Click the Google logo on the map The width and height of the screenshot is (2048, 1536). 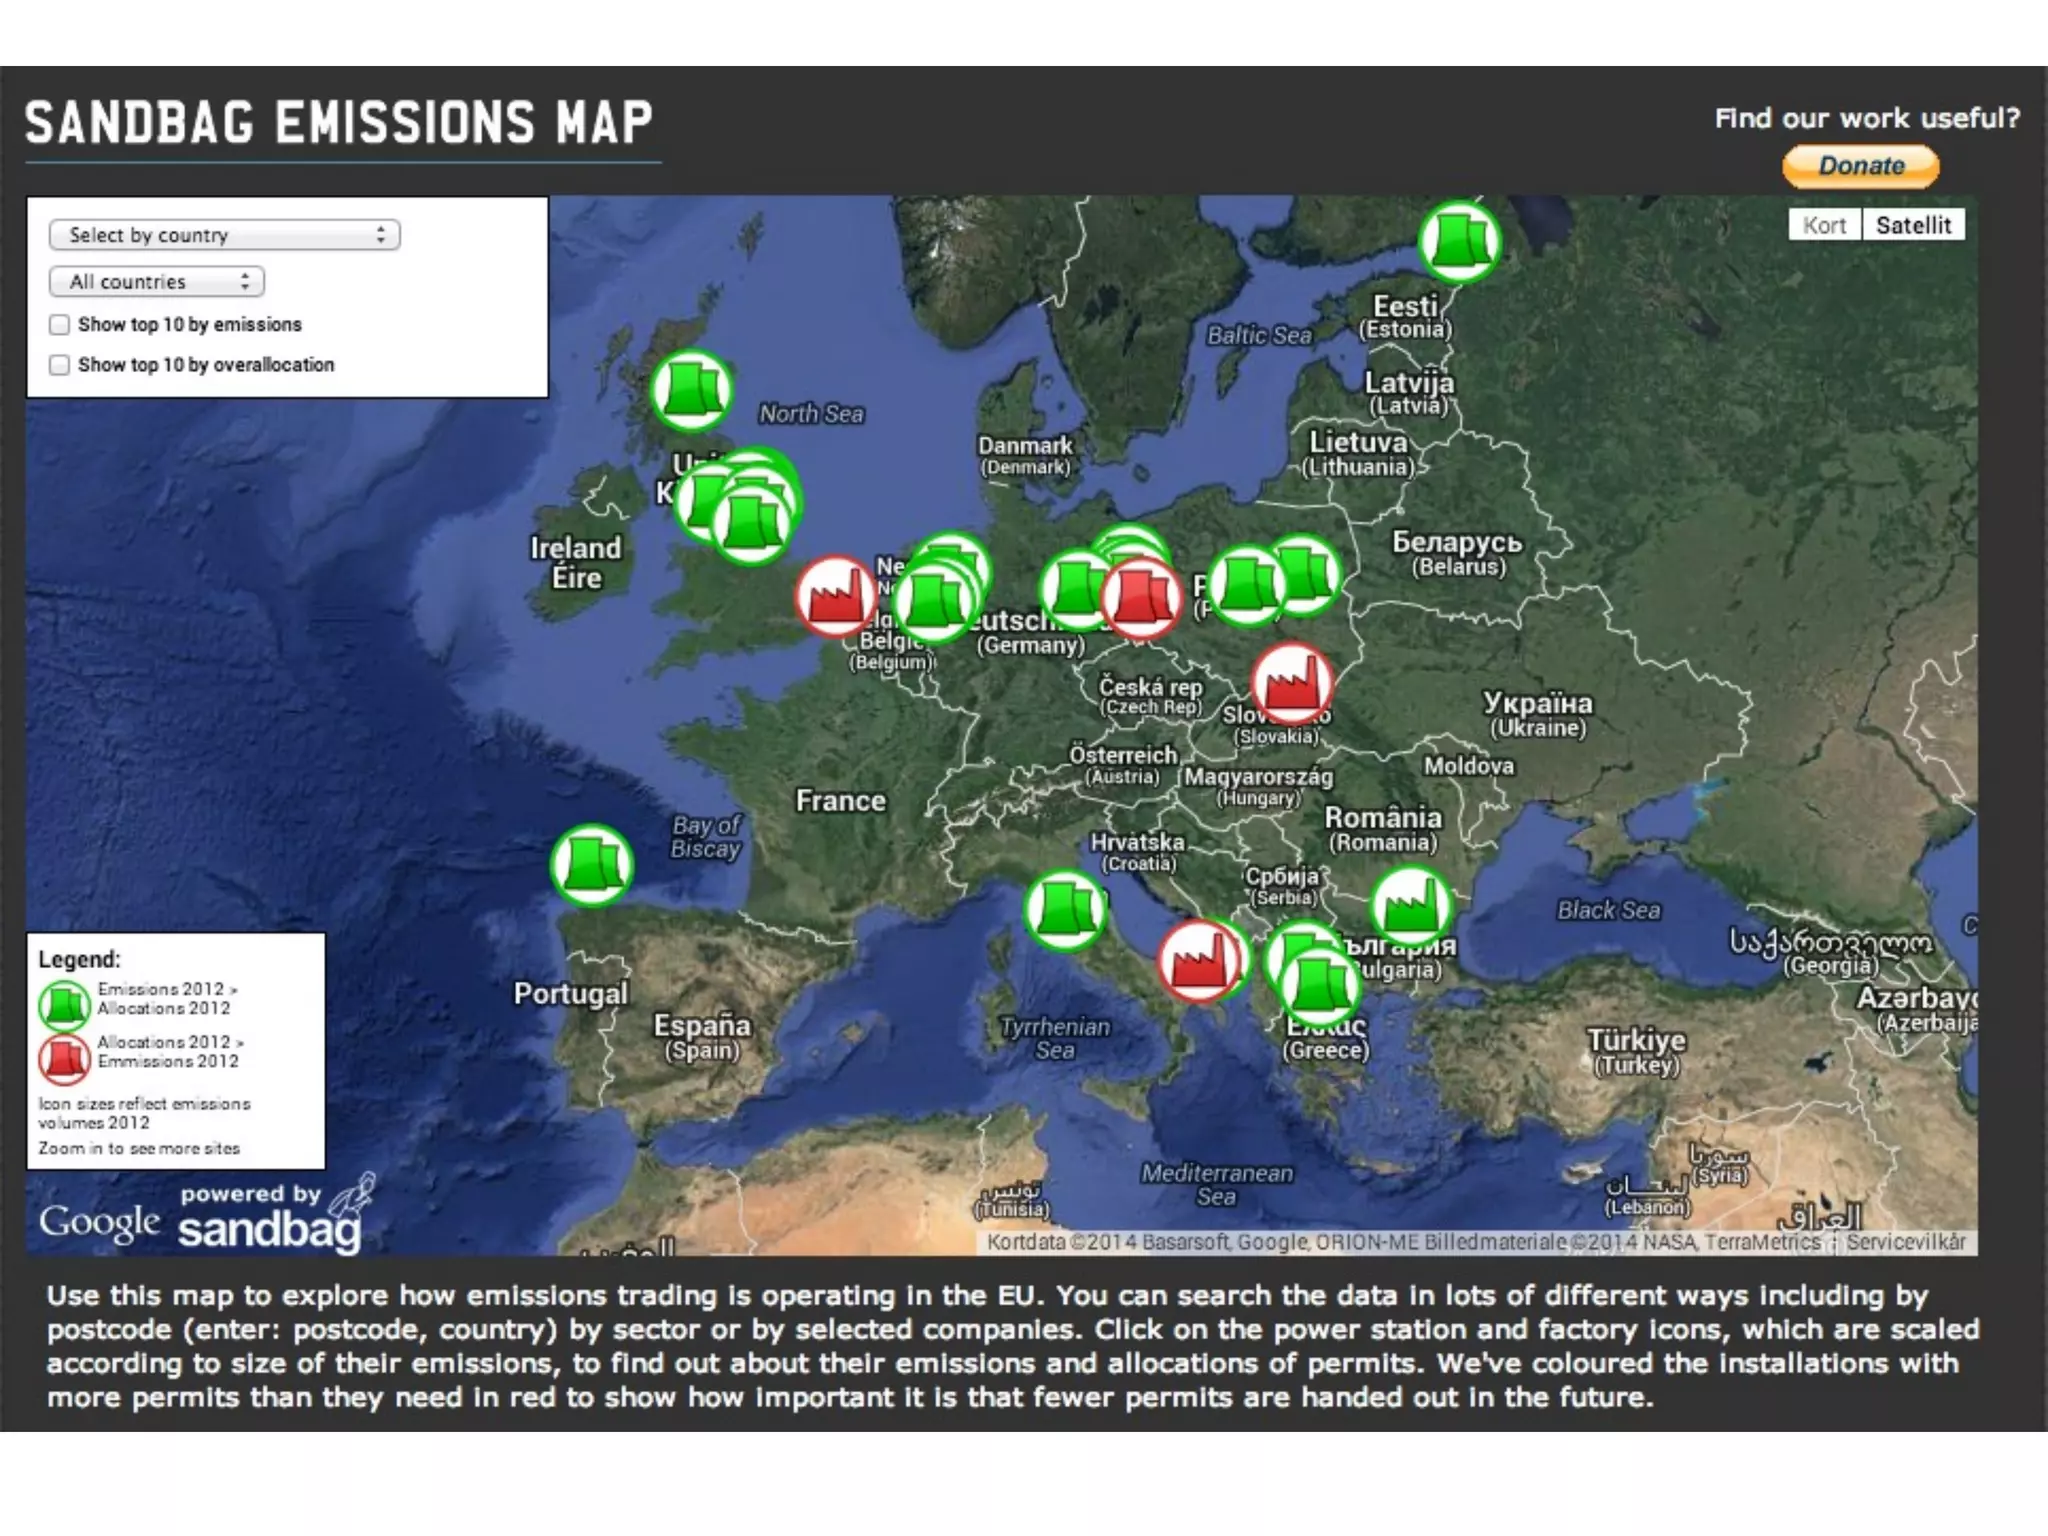coord(99,1222)
